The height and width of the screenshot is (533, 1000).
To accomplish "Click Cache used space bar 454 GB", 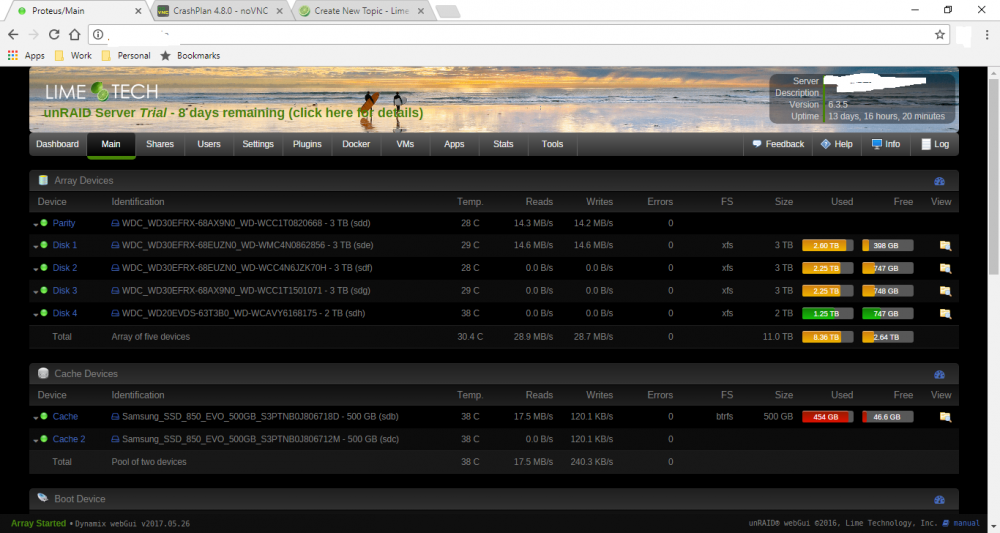I will pyautogui.click(x=827, y=417).
